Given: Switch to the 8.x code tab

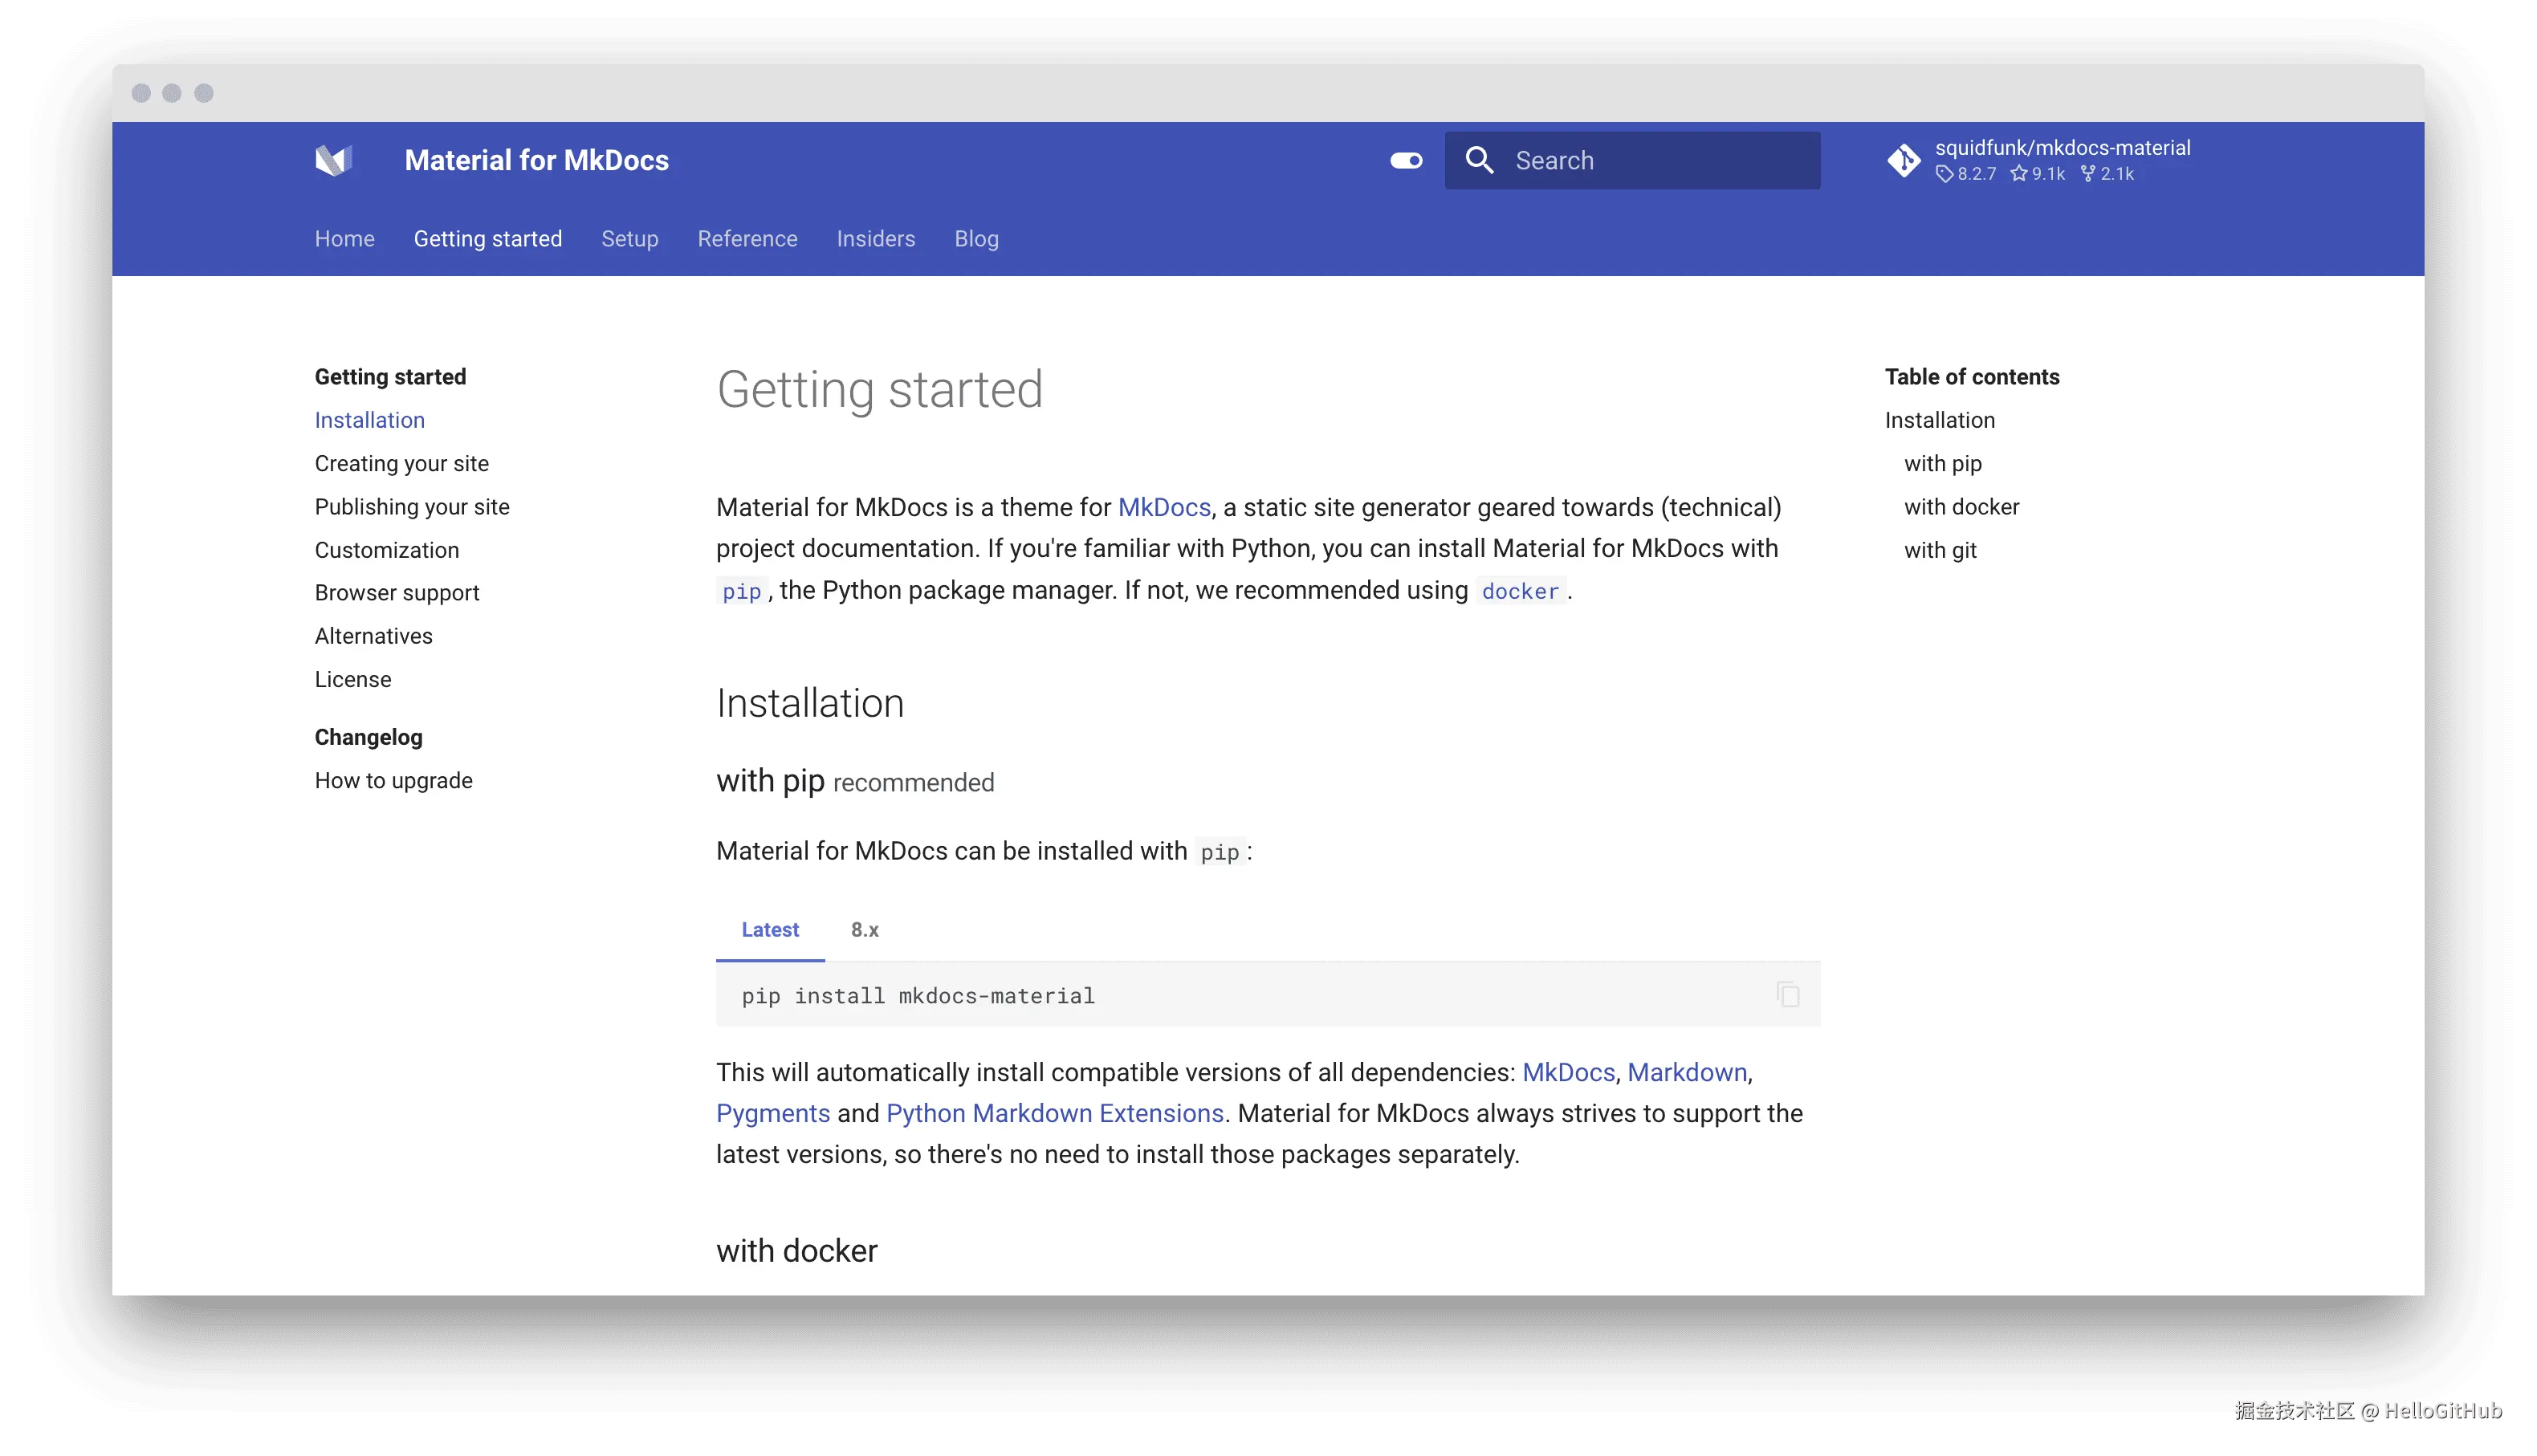Looking at the screenshot, I should tap(864, 930).
